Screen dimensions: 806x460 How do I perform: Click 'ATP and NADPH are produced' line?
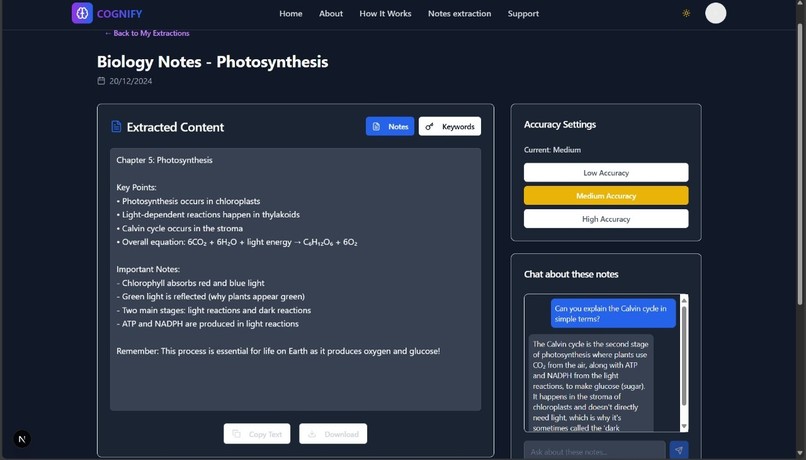pos(208,324)
